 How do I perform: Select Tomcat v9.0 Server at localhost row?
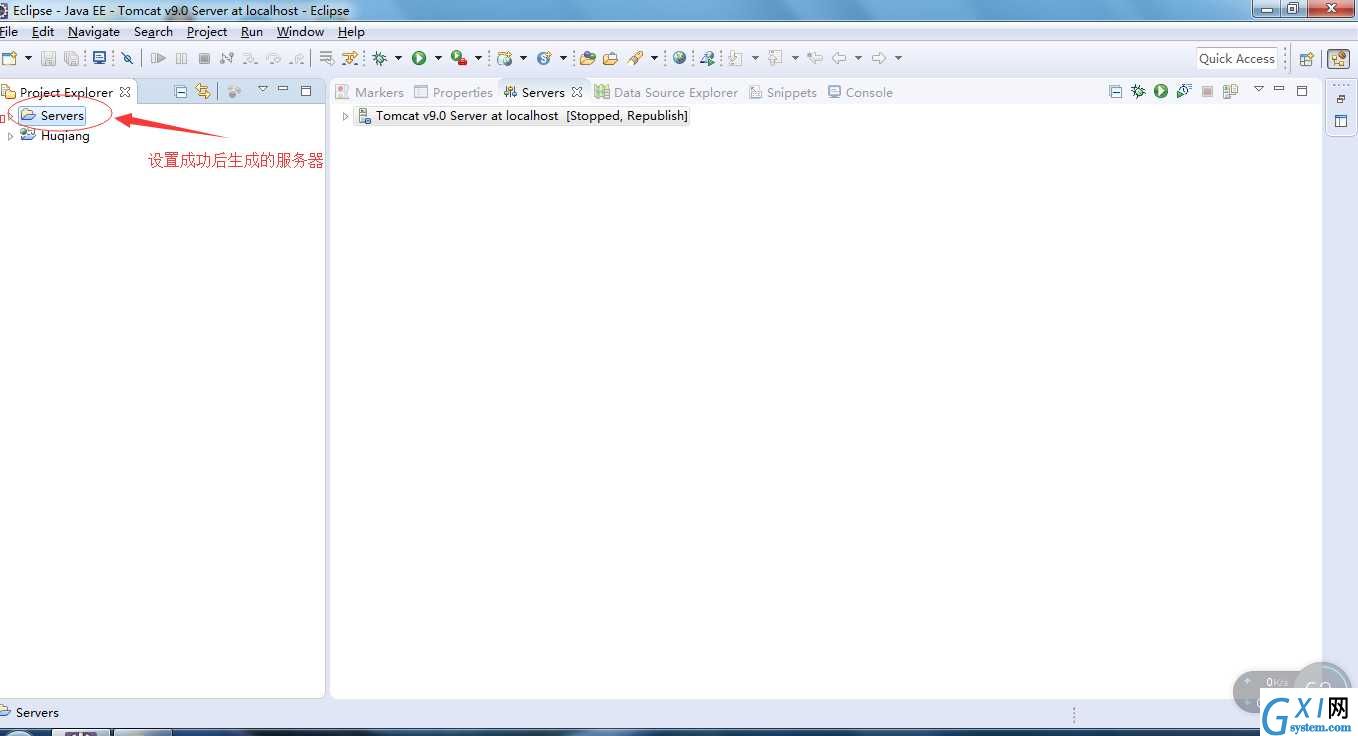[523, 116]
